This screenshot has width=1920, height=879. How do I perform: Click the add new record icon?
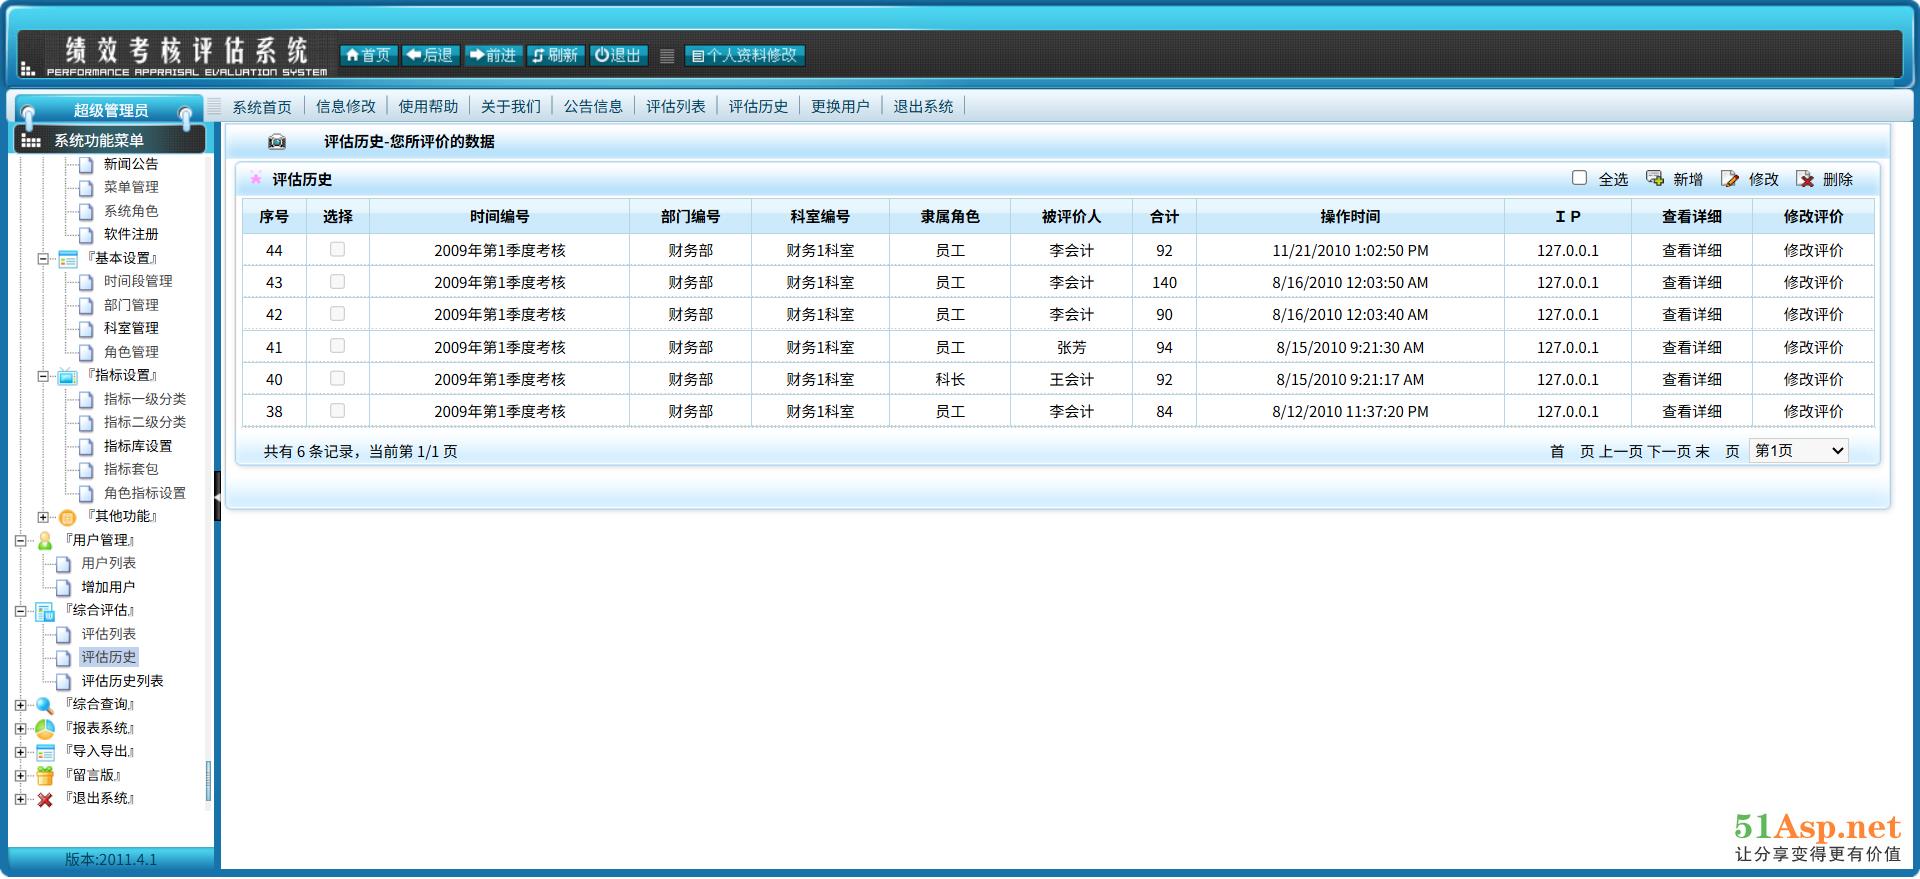tap(1655, 179)
